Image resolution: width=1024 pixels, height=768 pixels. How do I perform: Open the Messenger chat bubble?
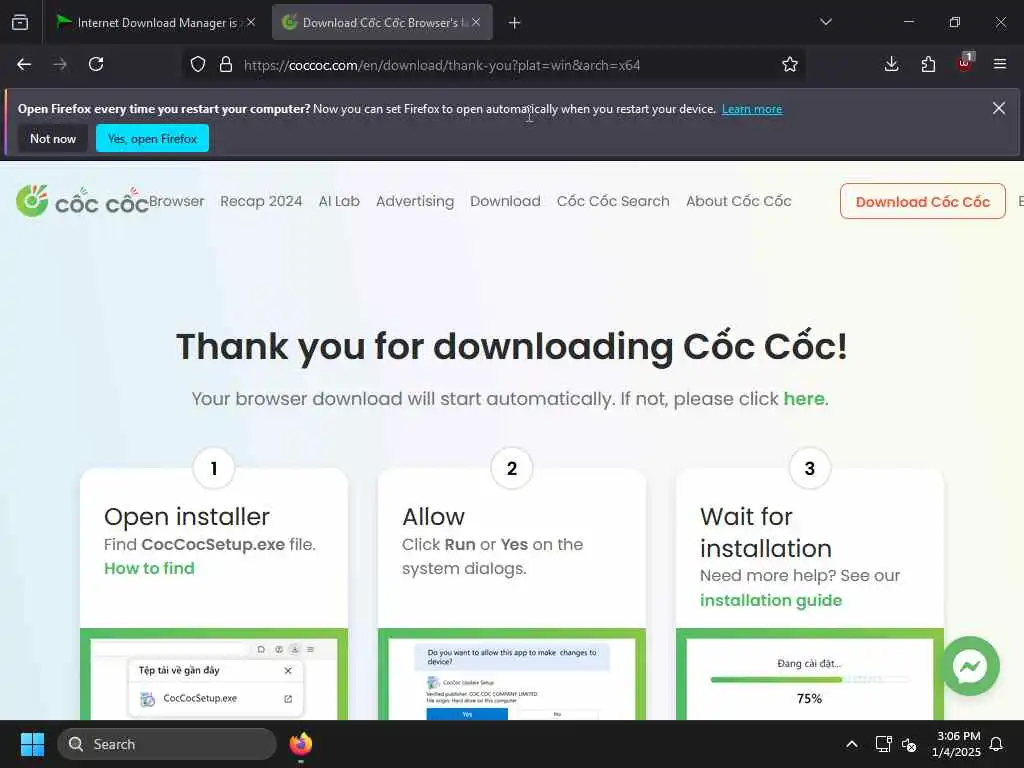click(x=970, y=666)
